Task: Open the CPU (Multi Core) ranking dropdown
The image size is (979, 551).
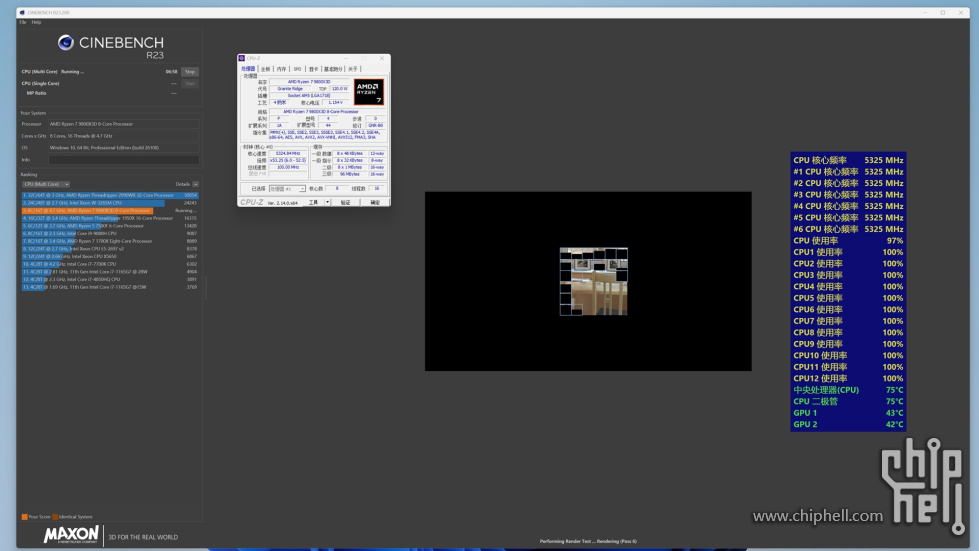Action: 46,184
